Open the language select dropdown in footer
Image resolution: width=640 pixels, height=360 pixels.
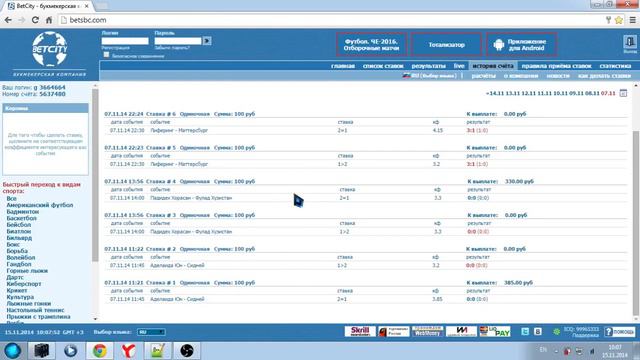tap(151, 332)
